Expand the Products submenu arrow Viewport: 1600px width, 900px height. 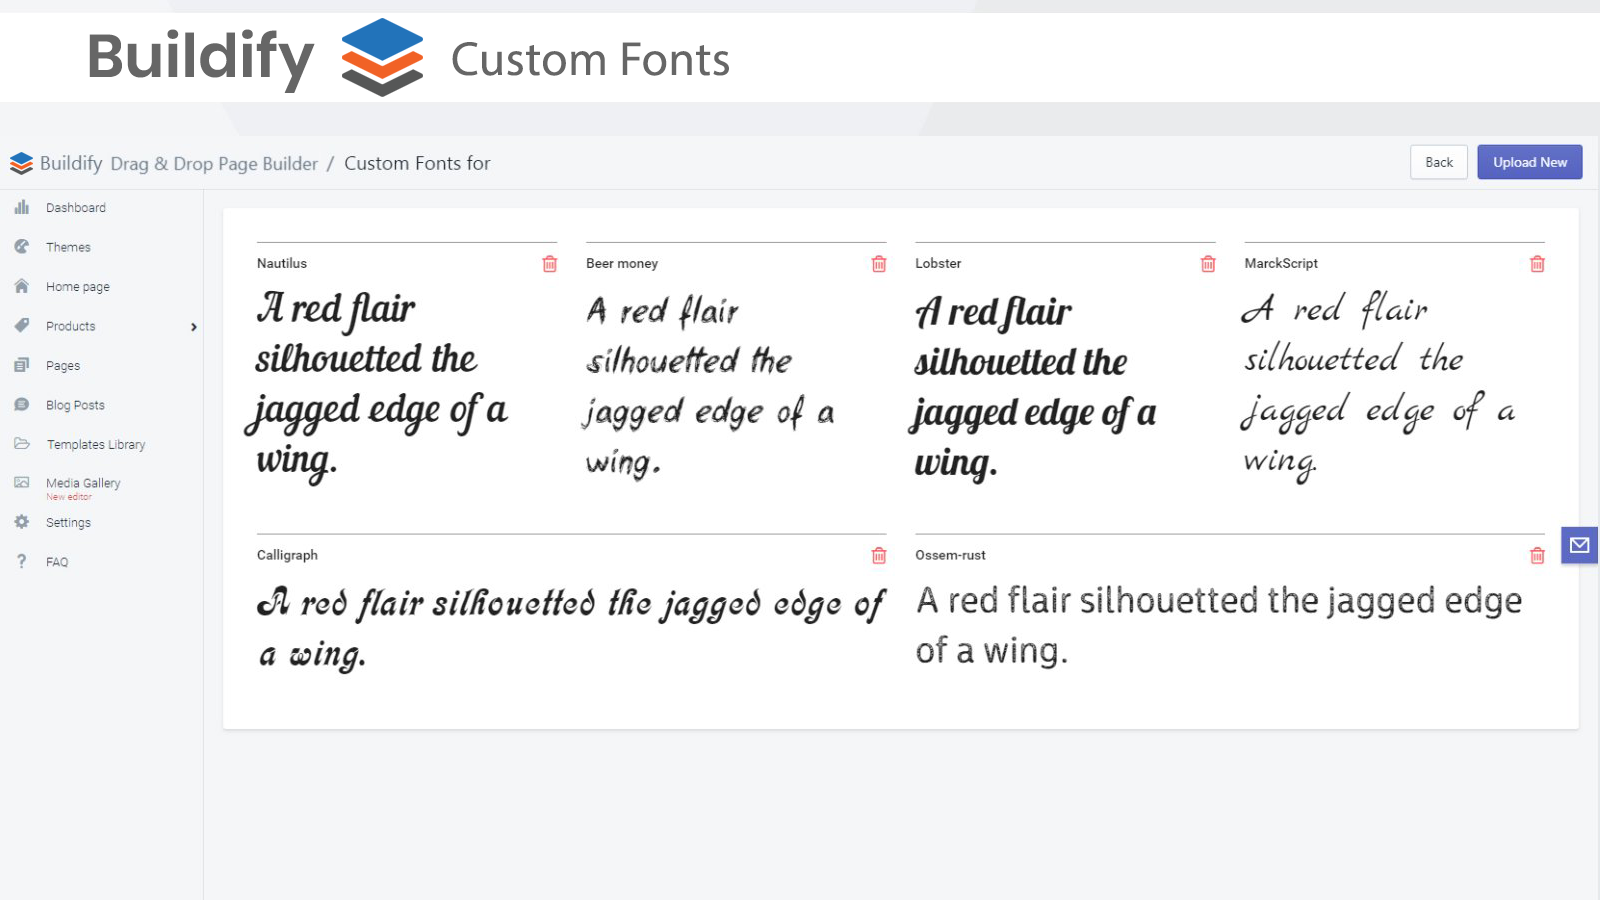193,327
